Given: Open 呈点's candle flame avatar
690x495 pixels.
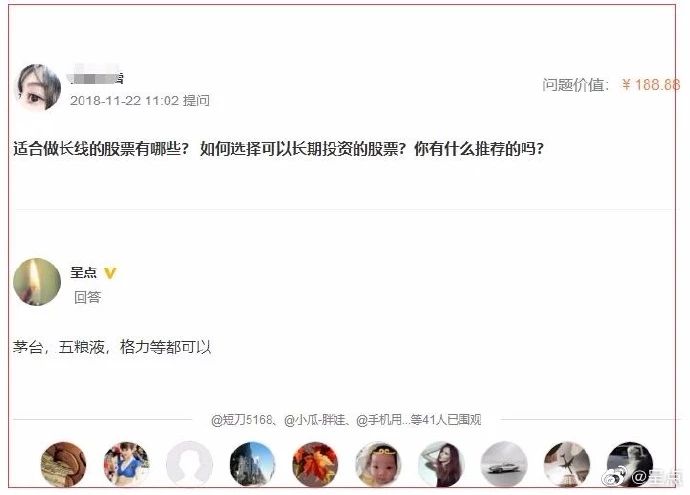Looking at the screenshot, I should pyautogui.click(x=37, y=282).
